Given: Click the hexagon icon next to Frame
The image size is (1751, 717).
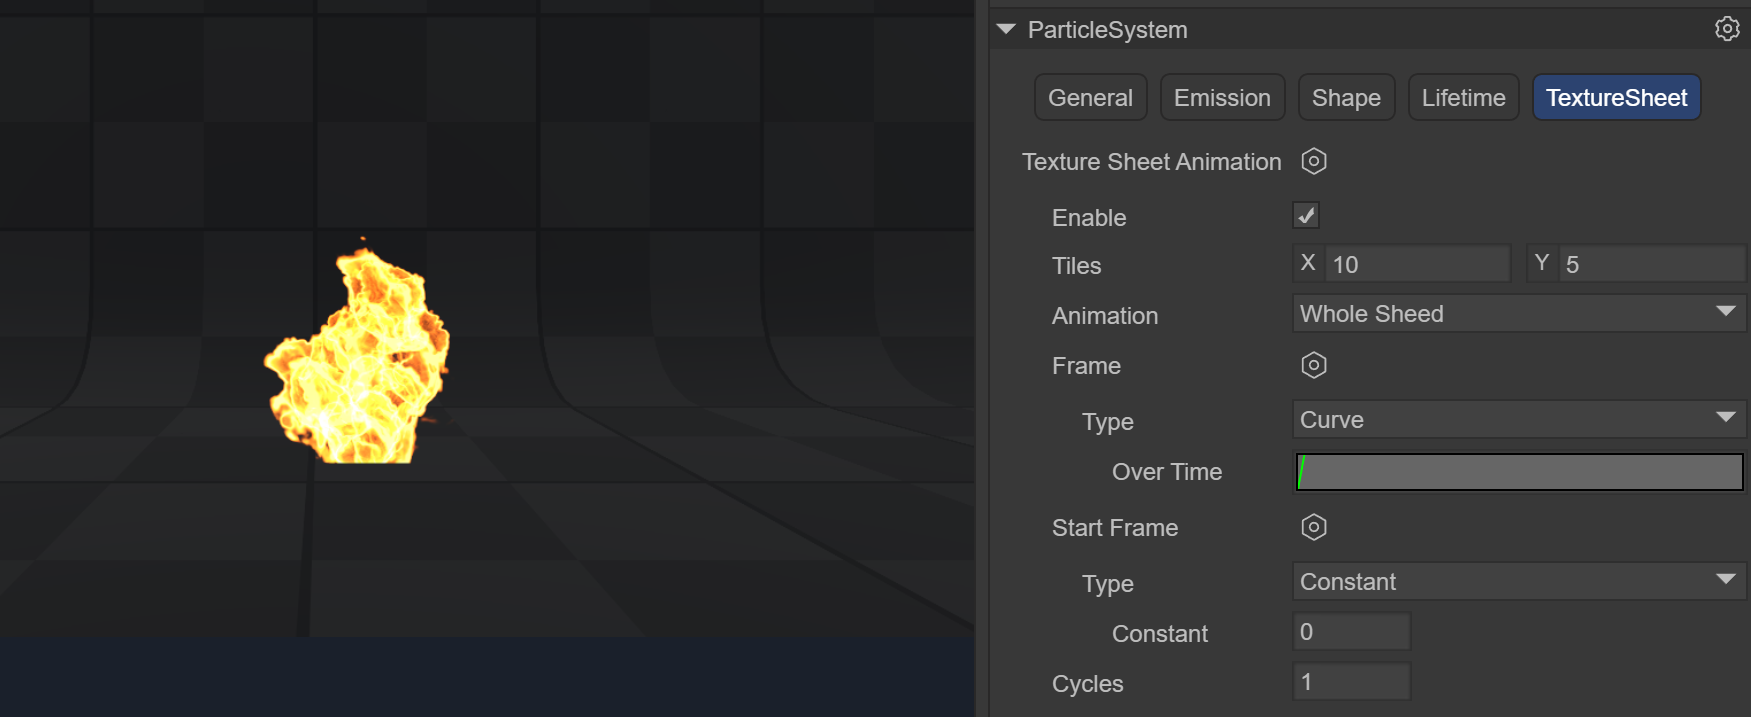Looking at the screenshot, I should (x=1314, y=365).
